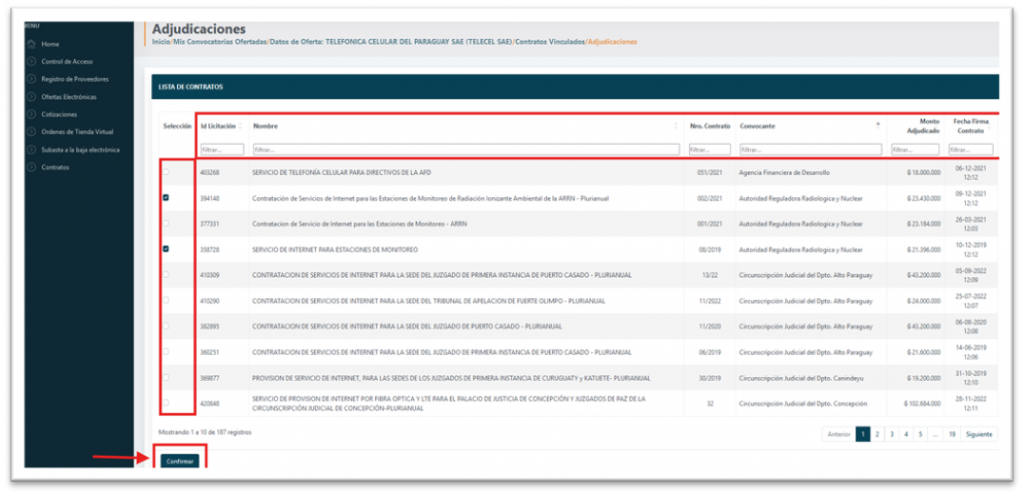Open Registro de Proveedores menu item
Image resolution: width=1024 pixels, height=495 pixels.
(x=74, y=79)
